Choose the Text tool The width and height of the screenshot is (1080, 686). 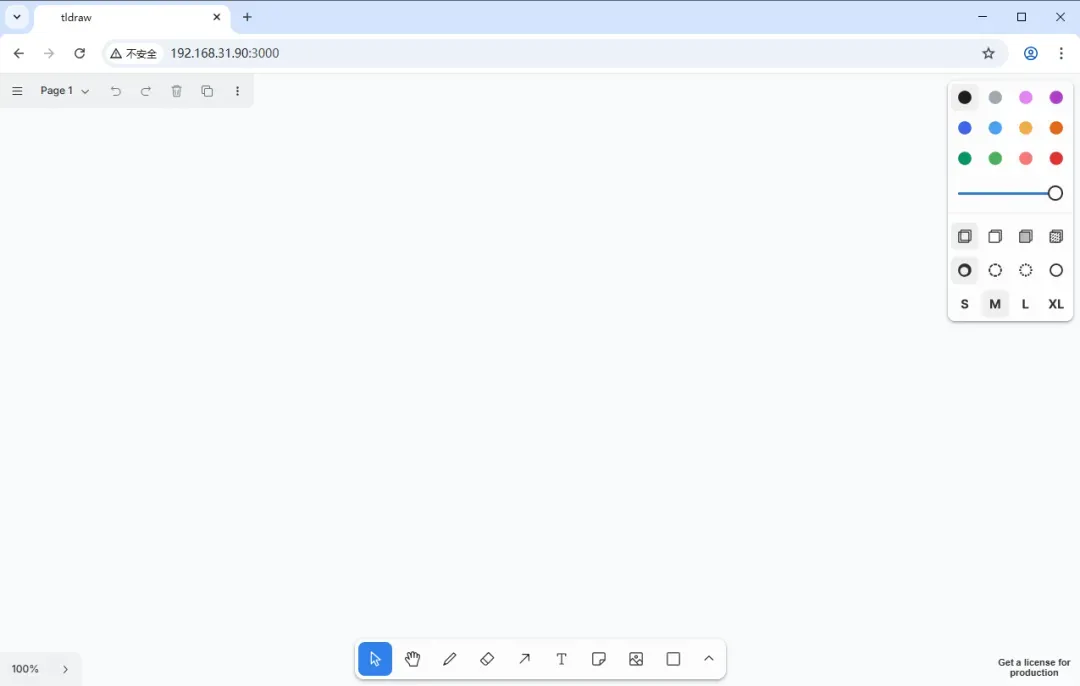click(562, 659)
